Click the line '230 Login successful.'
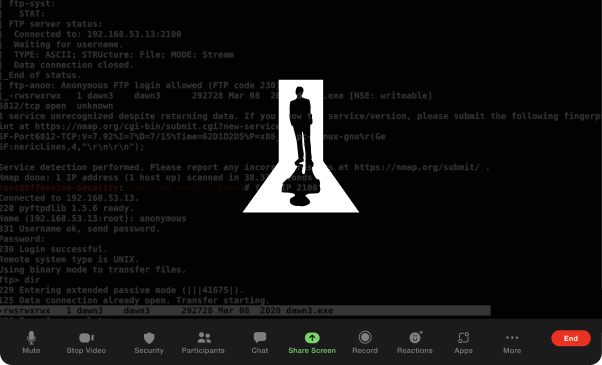 pyautogui.click(x=54, y=249)
